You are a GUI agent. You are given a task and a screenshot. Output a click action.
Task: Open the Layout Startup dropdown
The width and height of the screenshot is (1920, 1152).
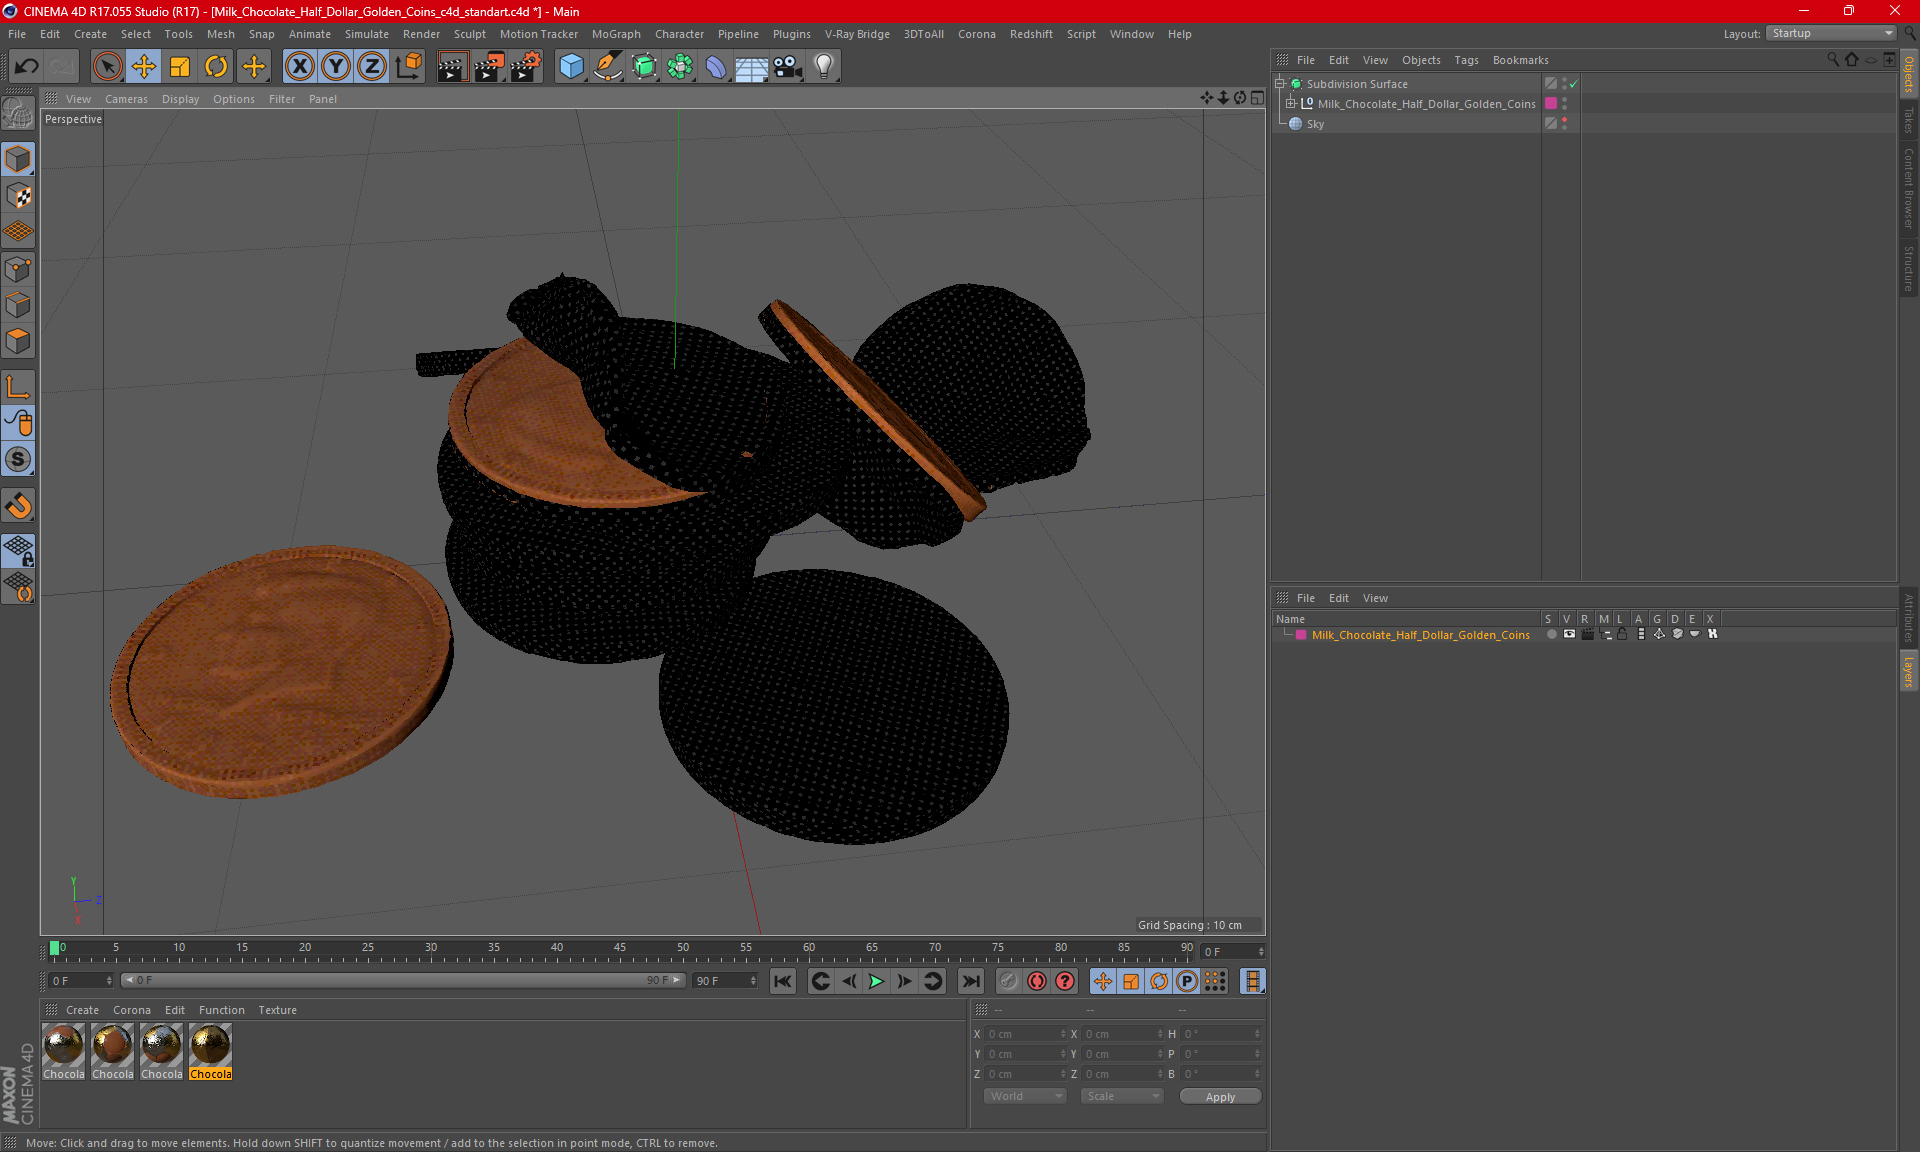[1831, 33]
